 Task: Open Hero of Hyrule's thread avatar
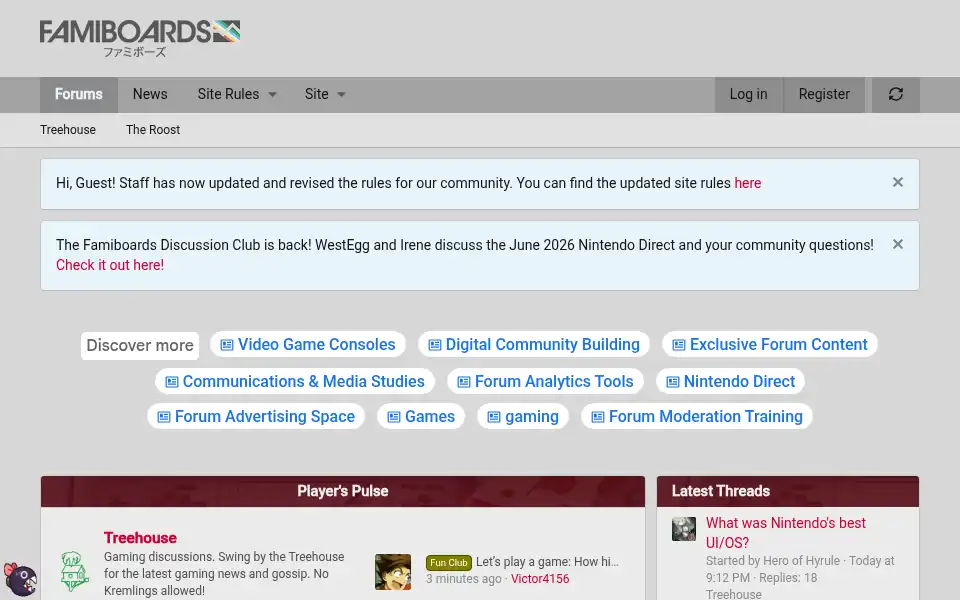pyautogui.click(x=684, y=529)
